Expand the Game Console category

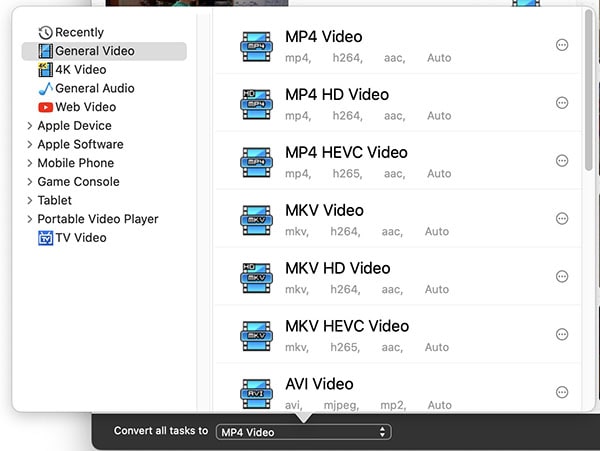[29, 182]
